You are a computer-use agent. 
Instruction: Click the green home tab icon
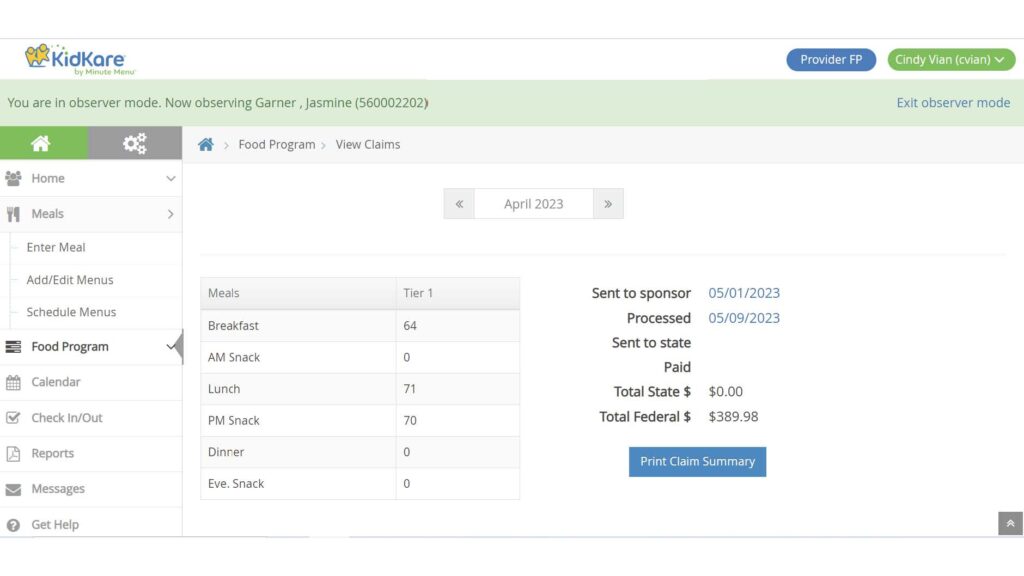40,143
